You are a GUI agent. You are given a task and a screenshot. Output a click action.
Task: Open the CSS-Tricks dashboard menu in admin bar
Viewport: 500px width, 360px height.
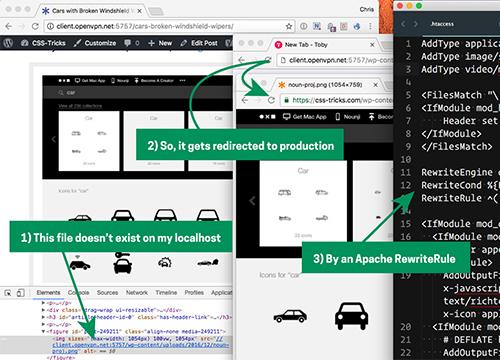coord(43,43)
